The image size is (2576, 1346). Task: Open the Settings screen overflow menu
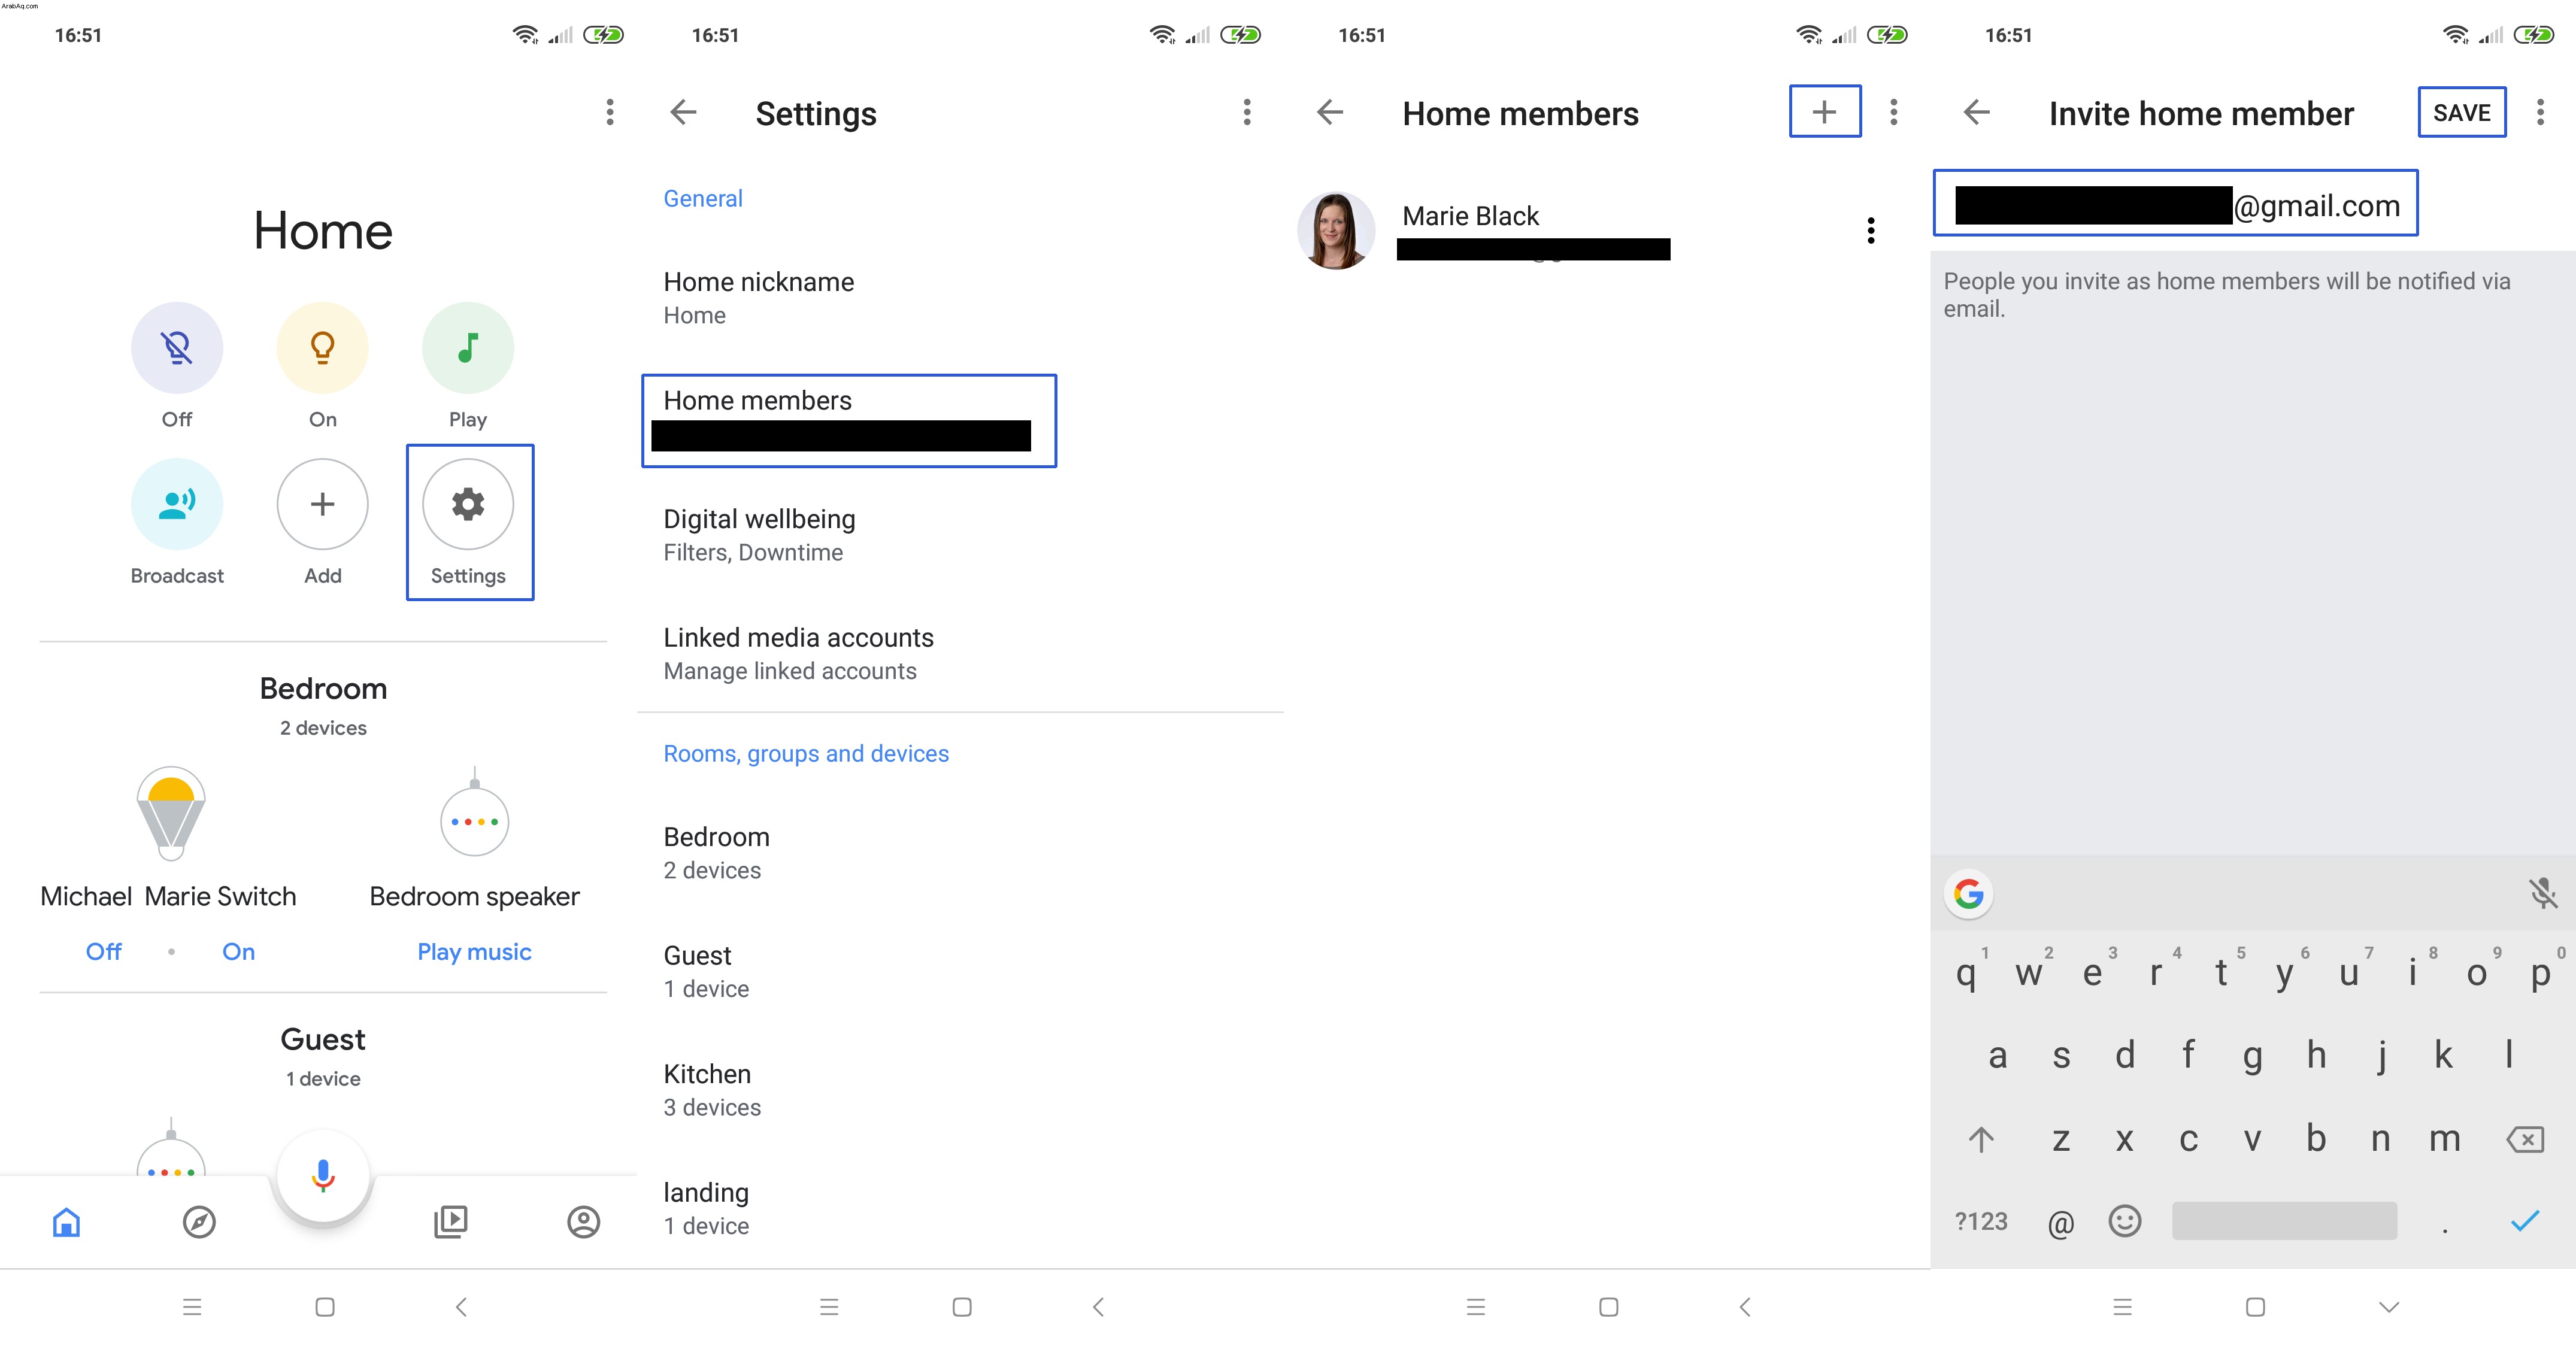1246,112
